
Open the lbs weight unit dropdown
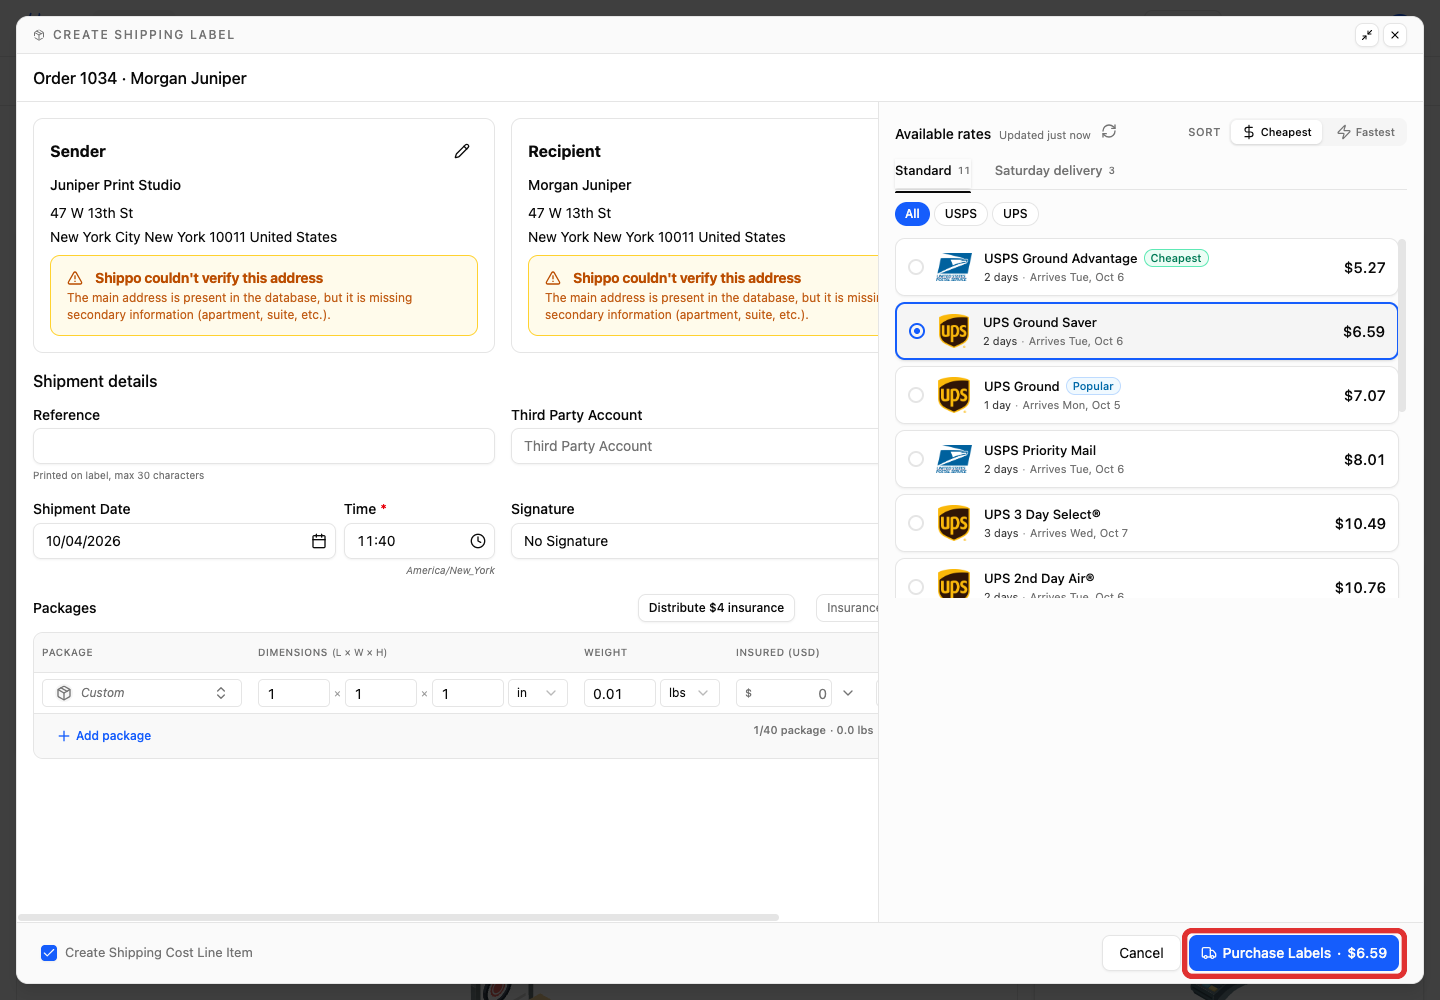coord(690,693)
